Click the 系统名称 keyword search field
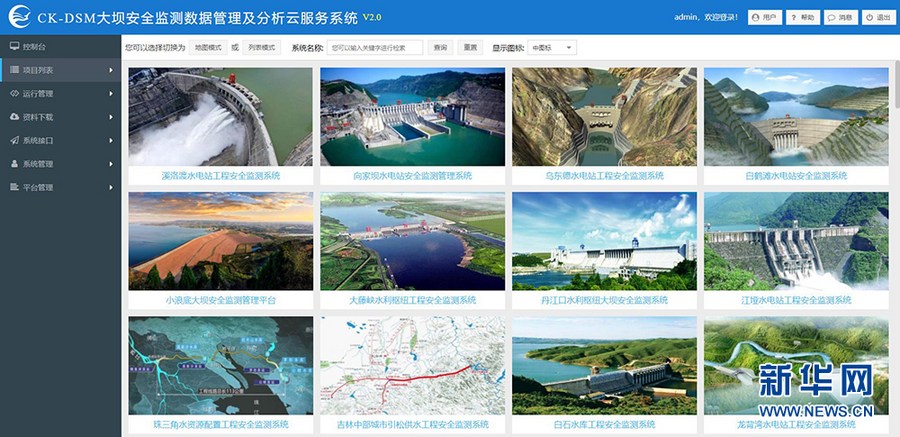900x437 pixels. [x=374, y=47]
